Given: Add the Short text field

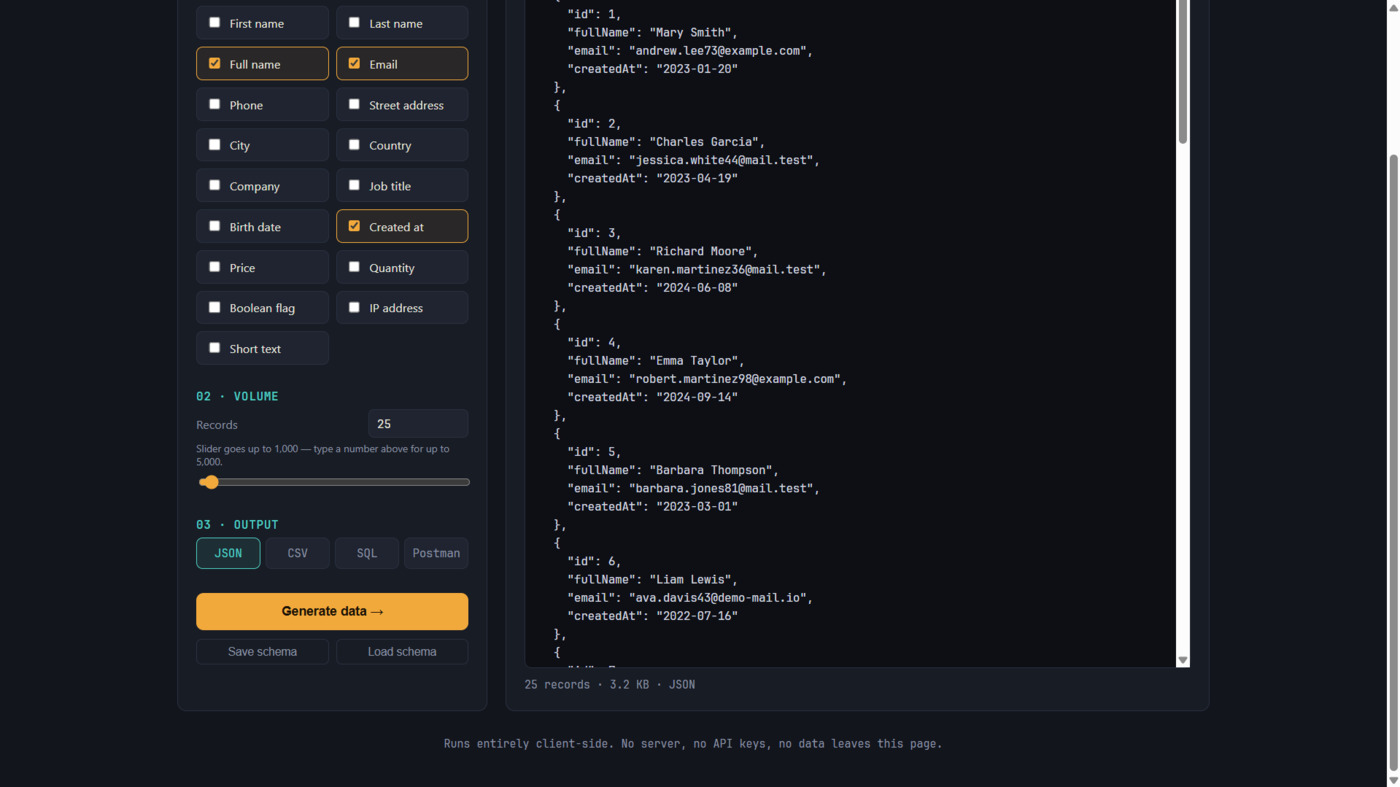Looking at the screenshot, I should [214, 348].
